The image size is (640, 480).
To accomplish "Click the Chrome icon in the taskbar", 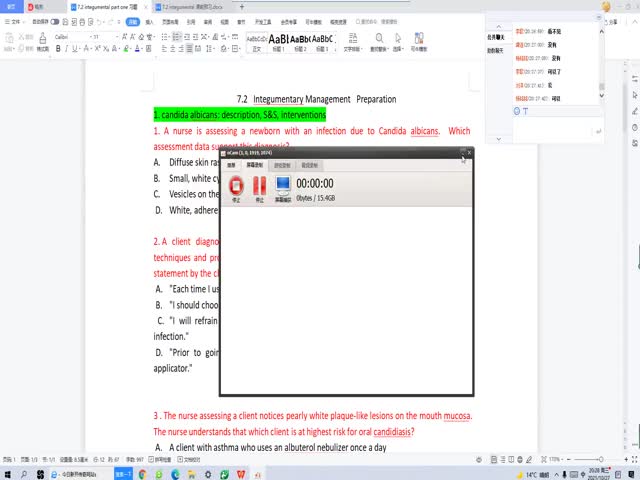I will coord(142,474).
